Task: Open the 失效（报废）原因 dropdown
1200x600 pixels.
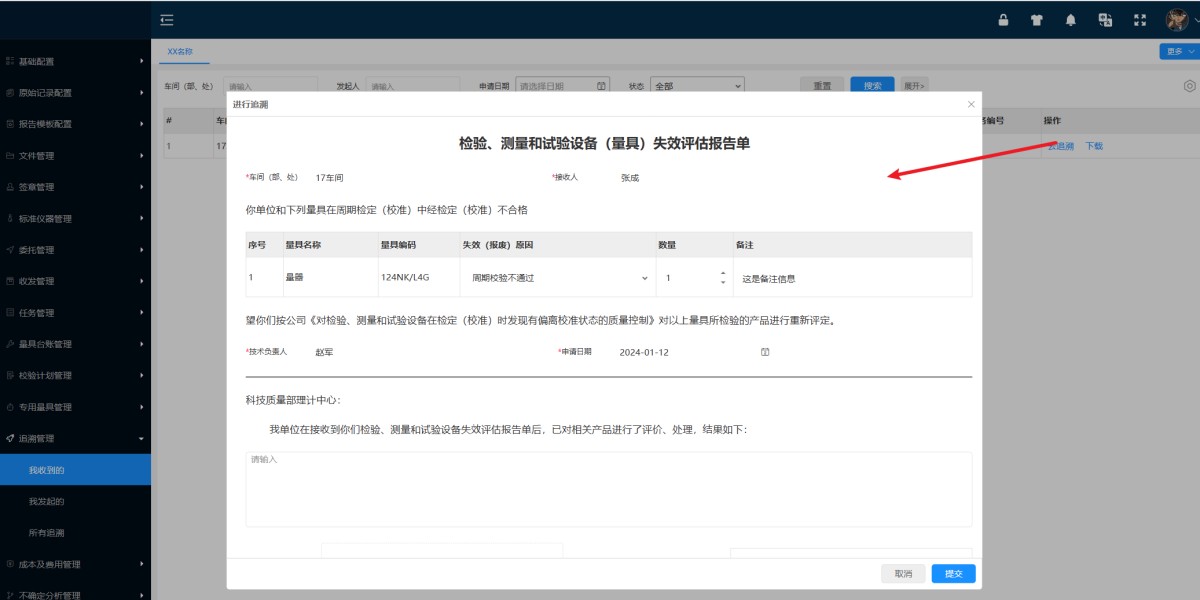Action: (x=645, y=277)
